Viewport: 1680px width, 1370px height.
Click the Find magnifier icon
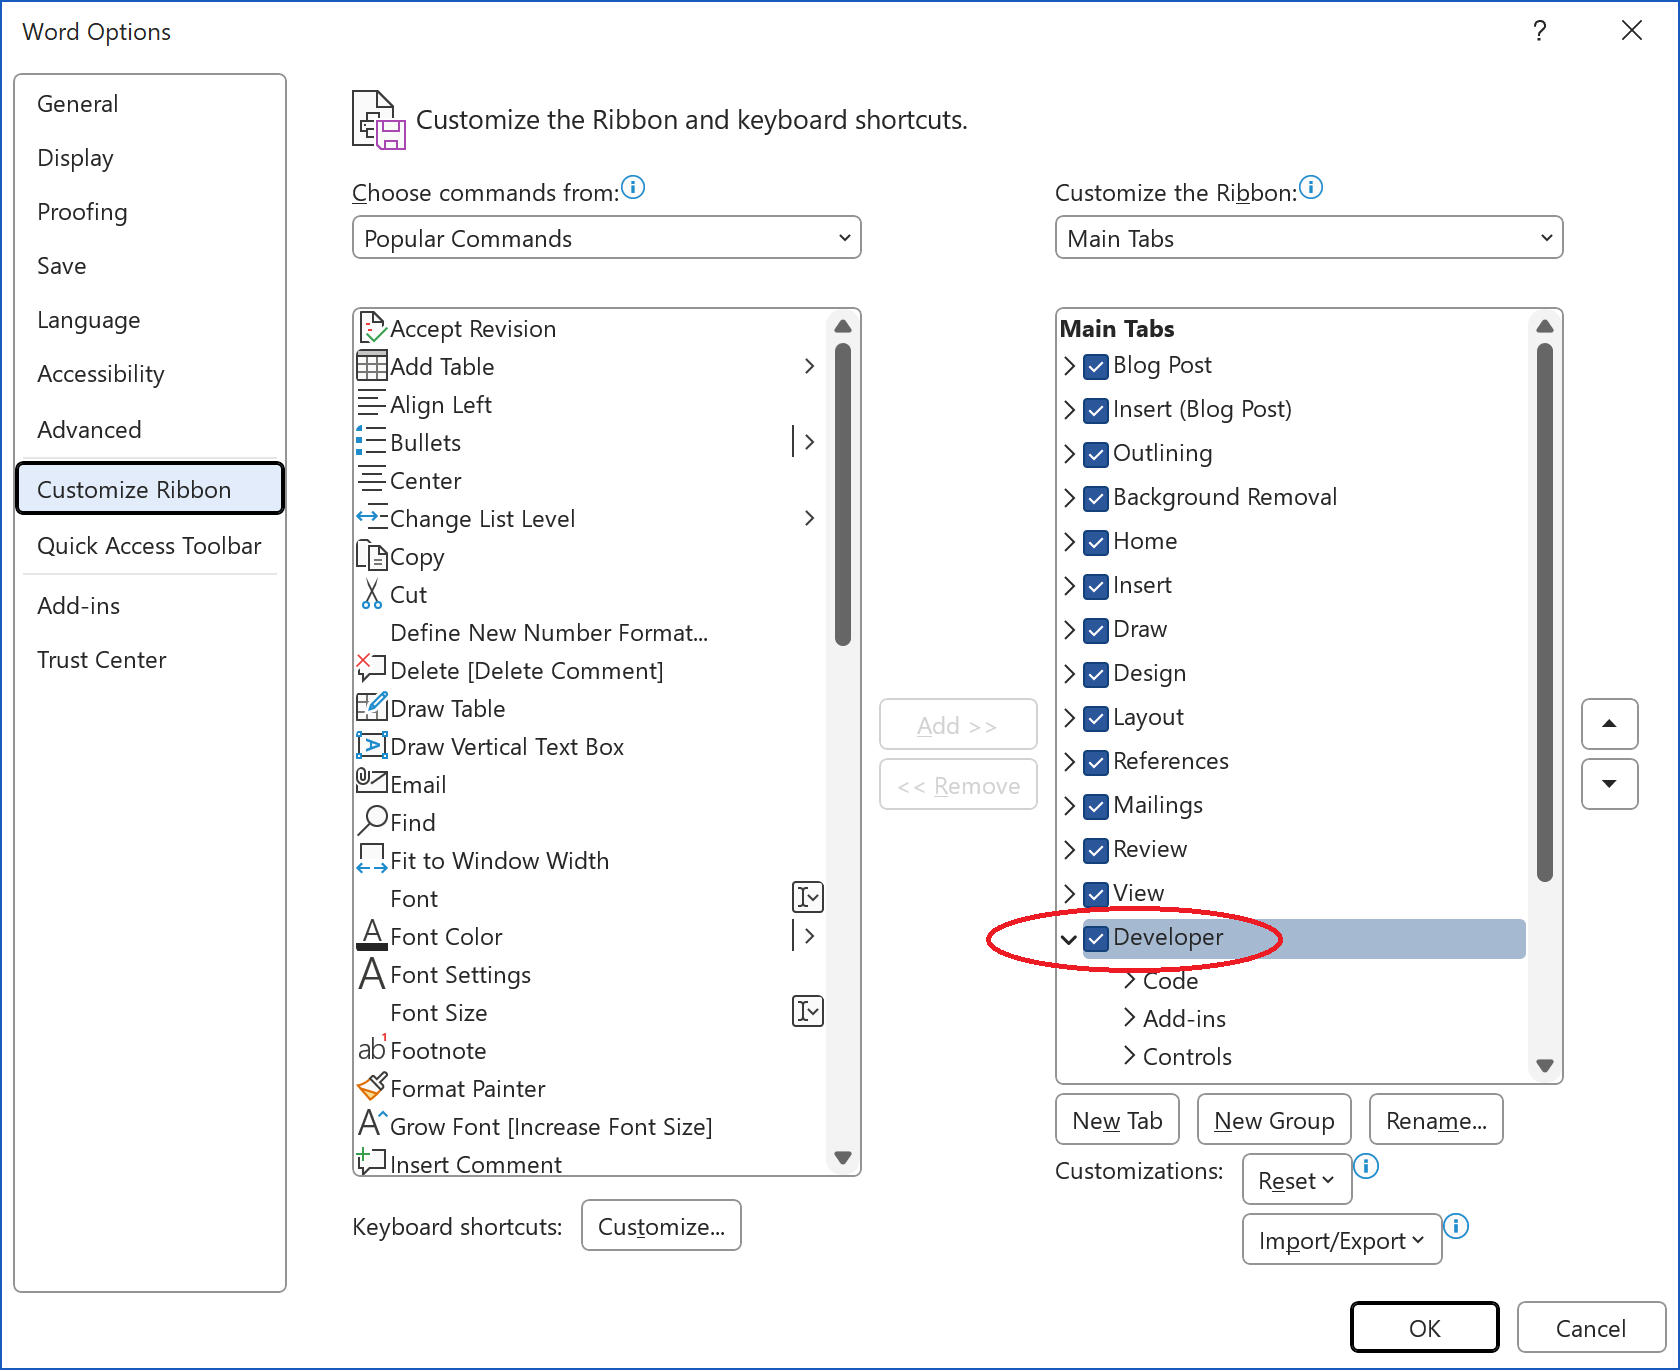pyautogui.click(x=372, y=821)
